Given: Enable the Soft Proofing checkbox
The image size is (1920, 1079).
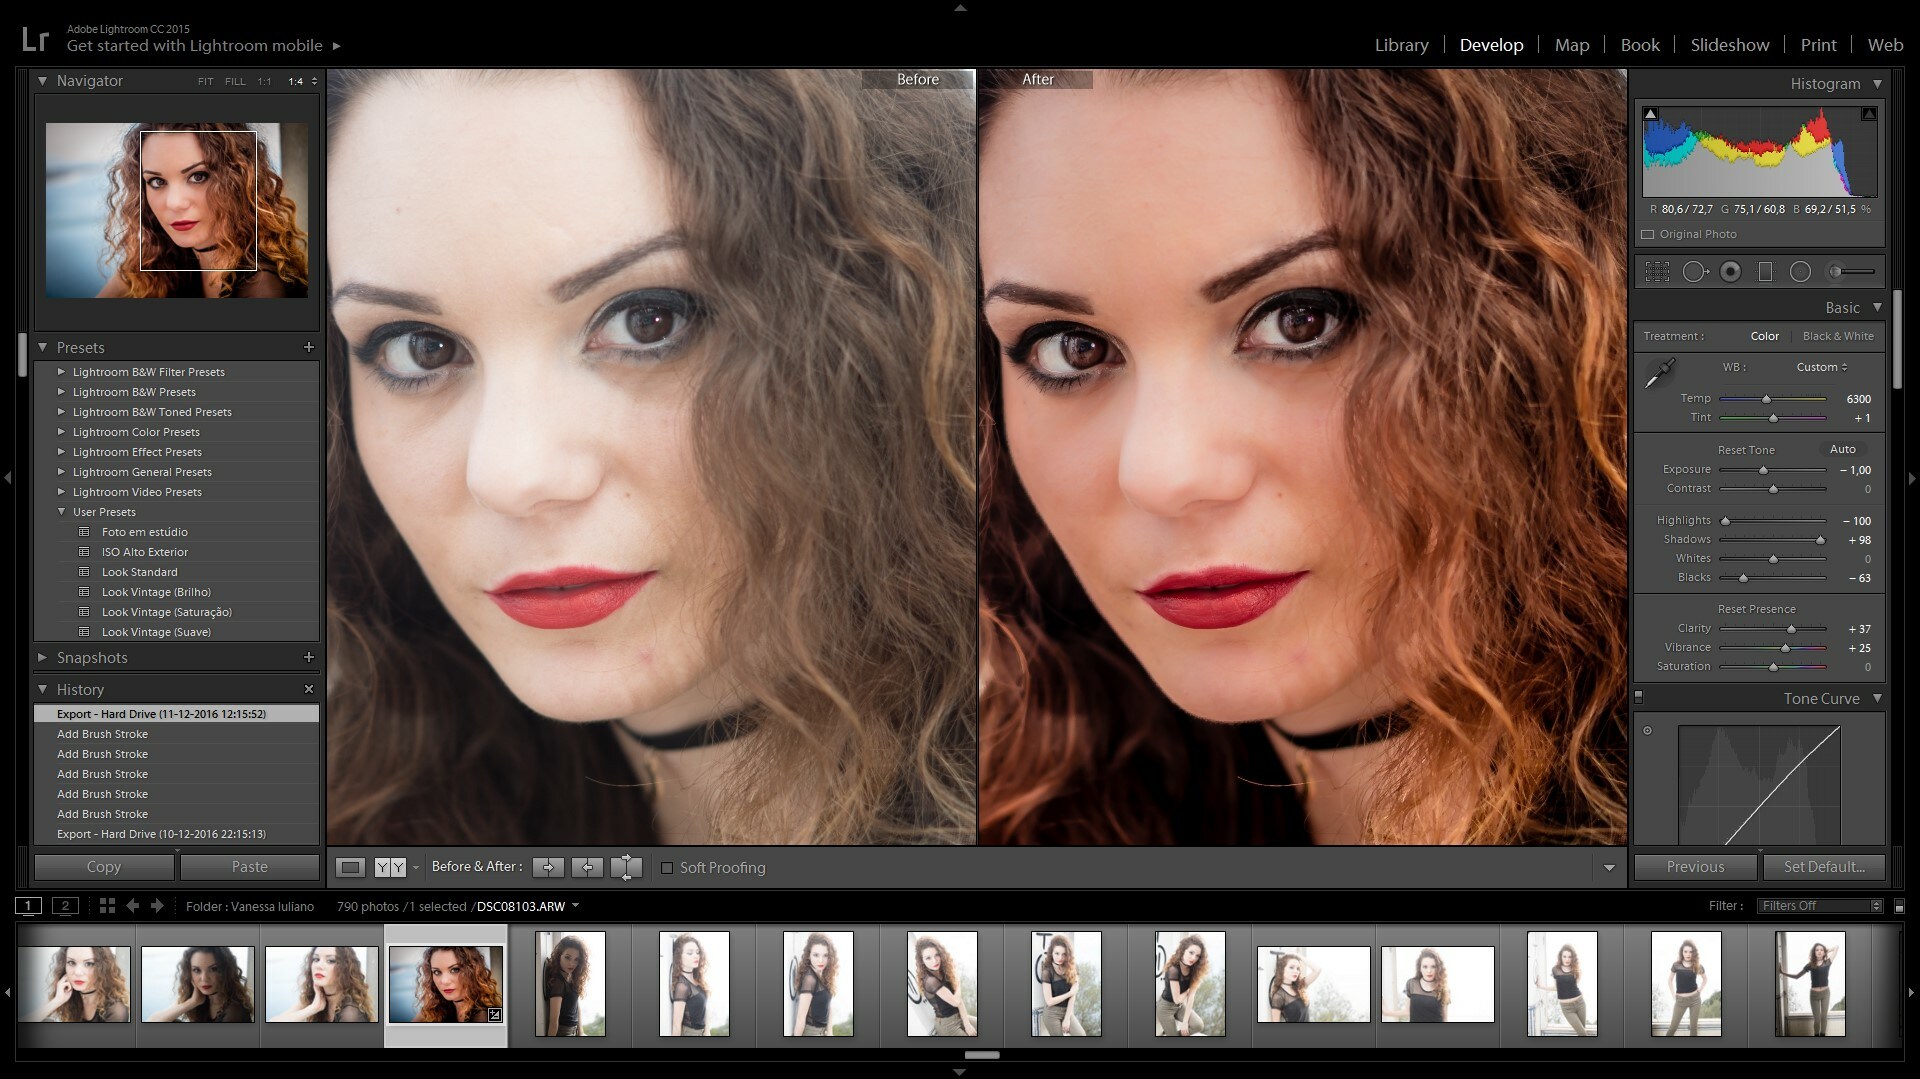Looking at the screenshot, I should [667, 868].
